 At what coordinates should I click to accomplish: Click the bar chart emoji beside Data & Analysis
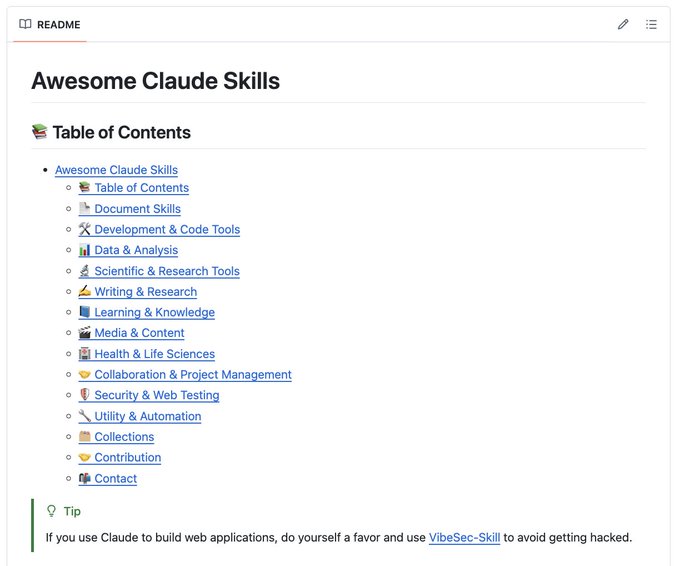pos(85,250)
